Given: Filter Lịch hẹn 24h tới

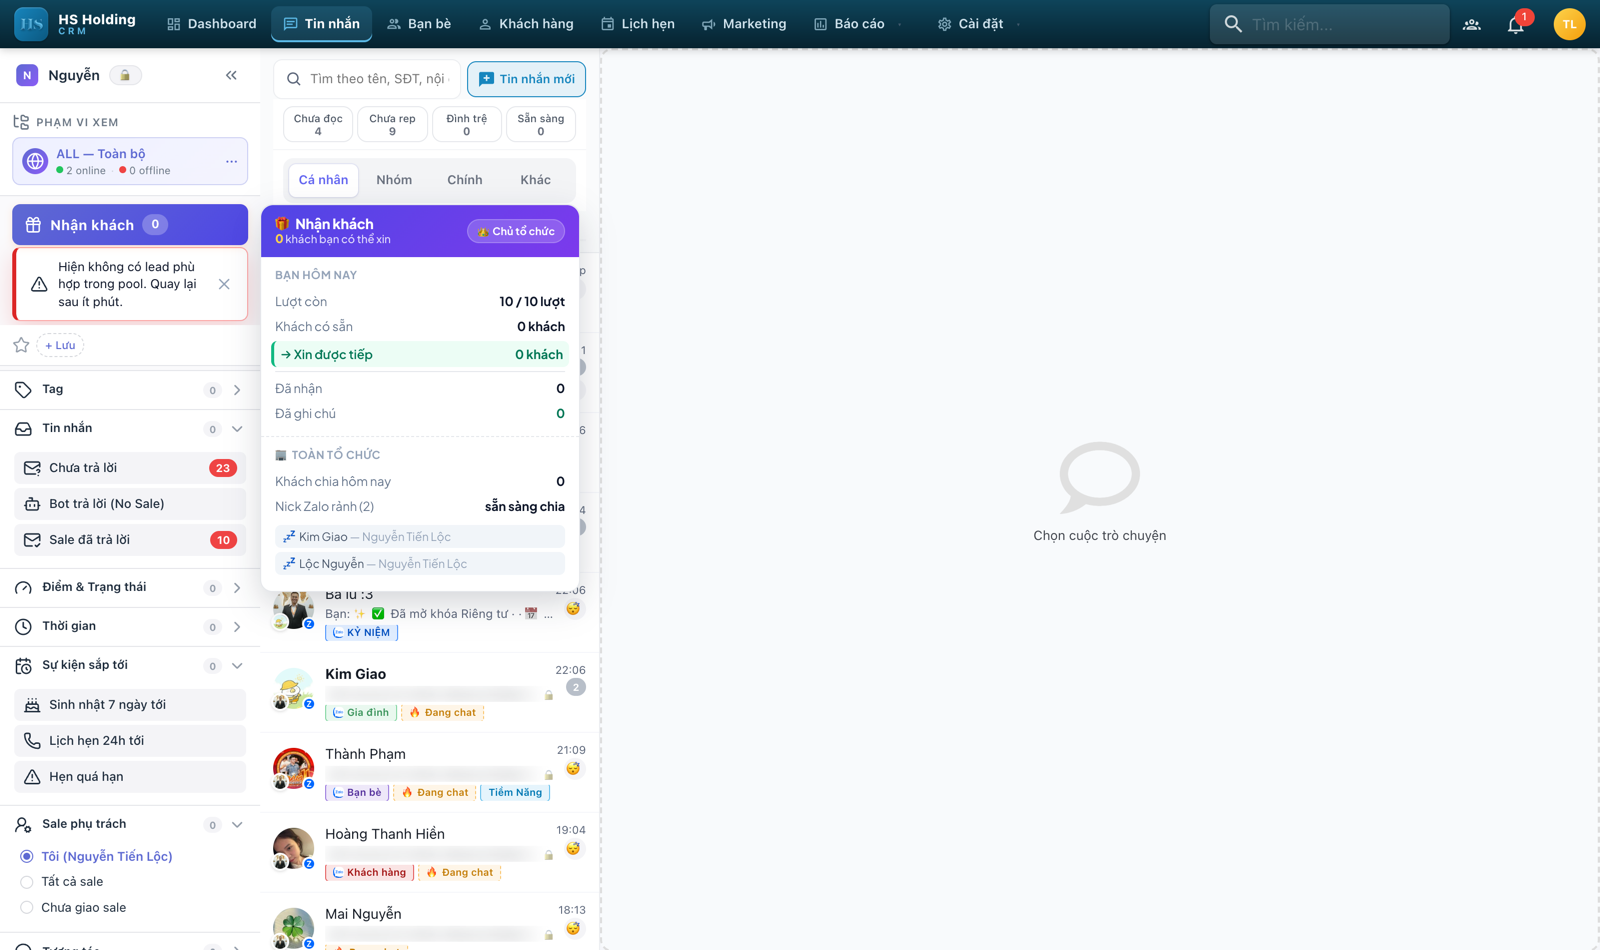Looking at the screenshot, I should [x=130, y=741].
